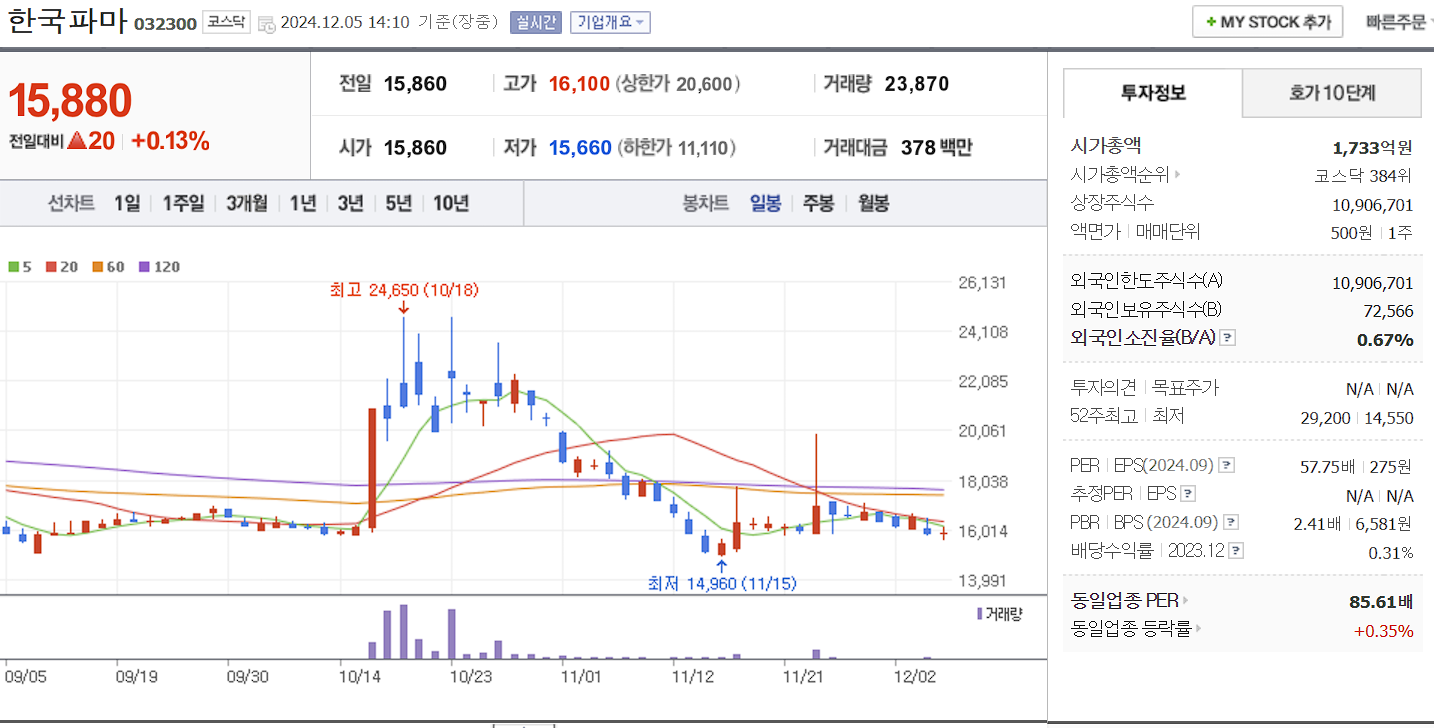Click the clock icon beside the quote date
1434x728 pixels.
click(268, 22)
